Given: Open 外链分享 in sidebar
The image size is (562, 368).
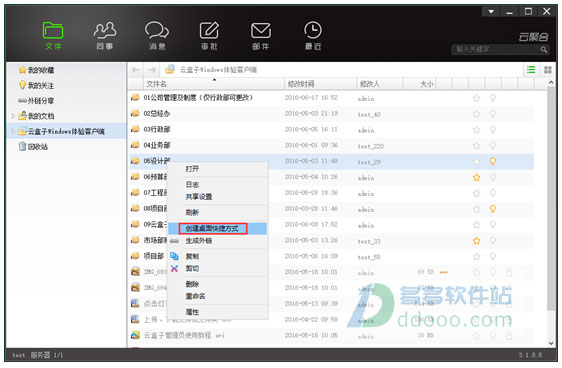Looking at the screenshot, I should coord(36,101).
